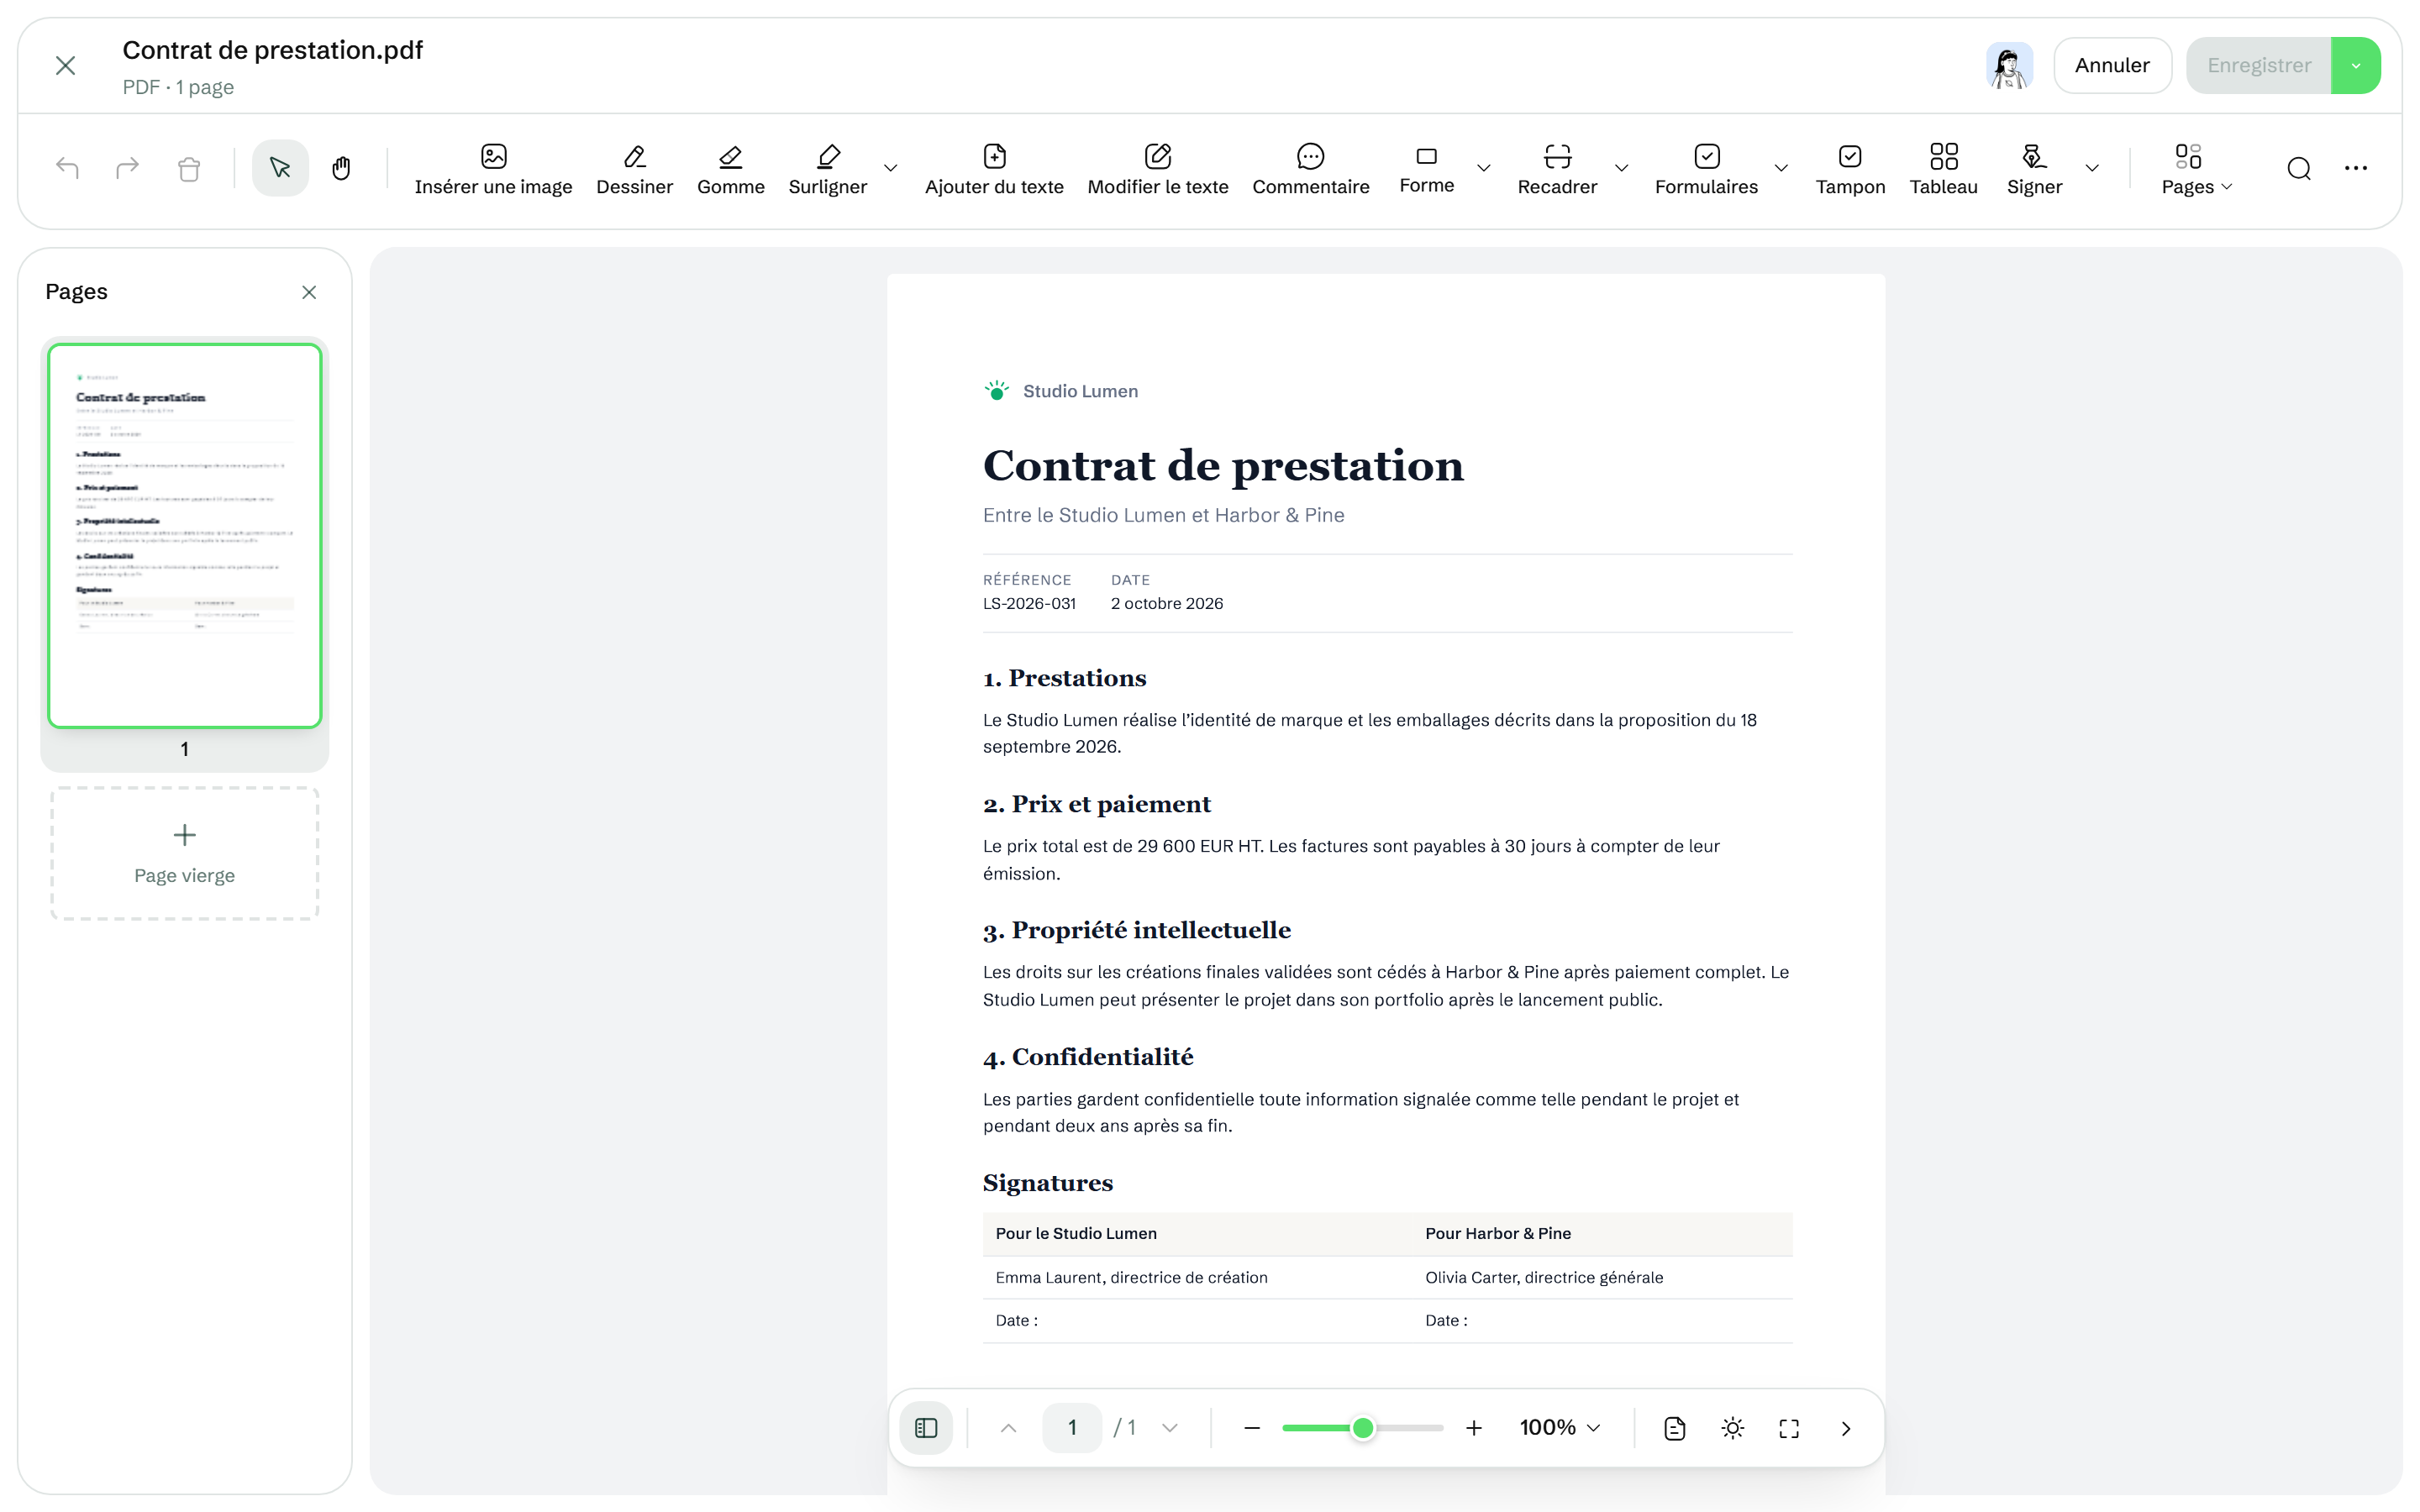Screen dimensions: 2420x1512
Task: Open the Pages toolbar dropdown
Action: coord(2196,169)
